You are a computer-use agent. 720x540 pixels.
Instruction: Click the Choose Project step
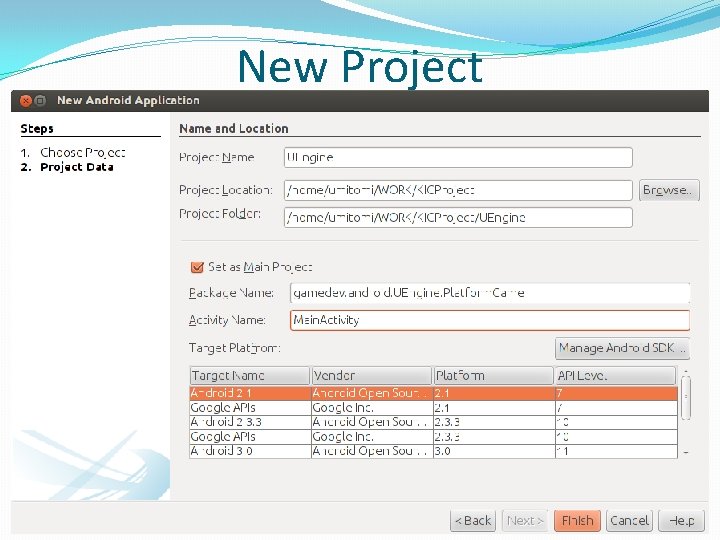83,152
